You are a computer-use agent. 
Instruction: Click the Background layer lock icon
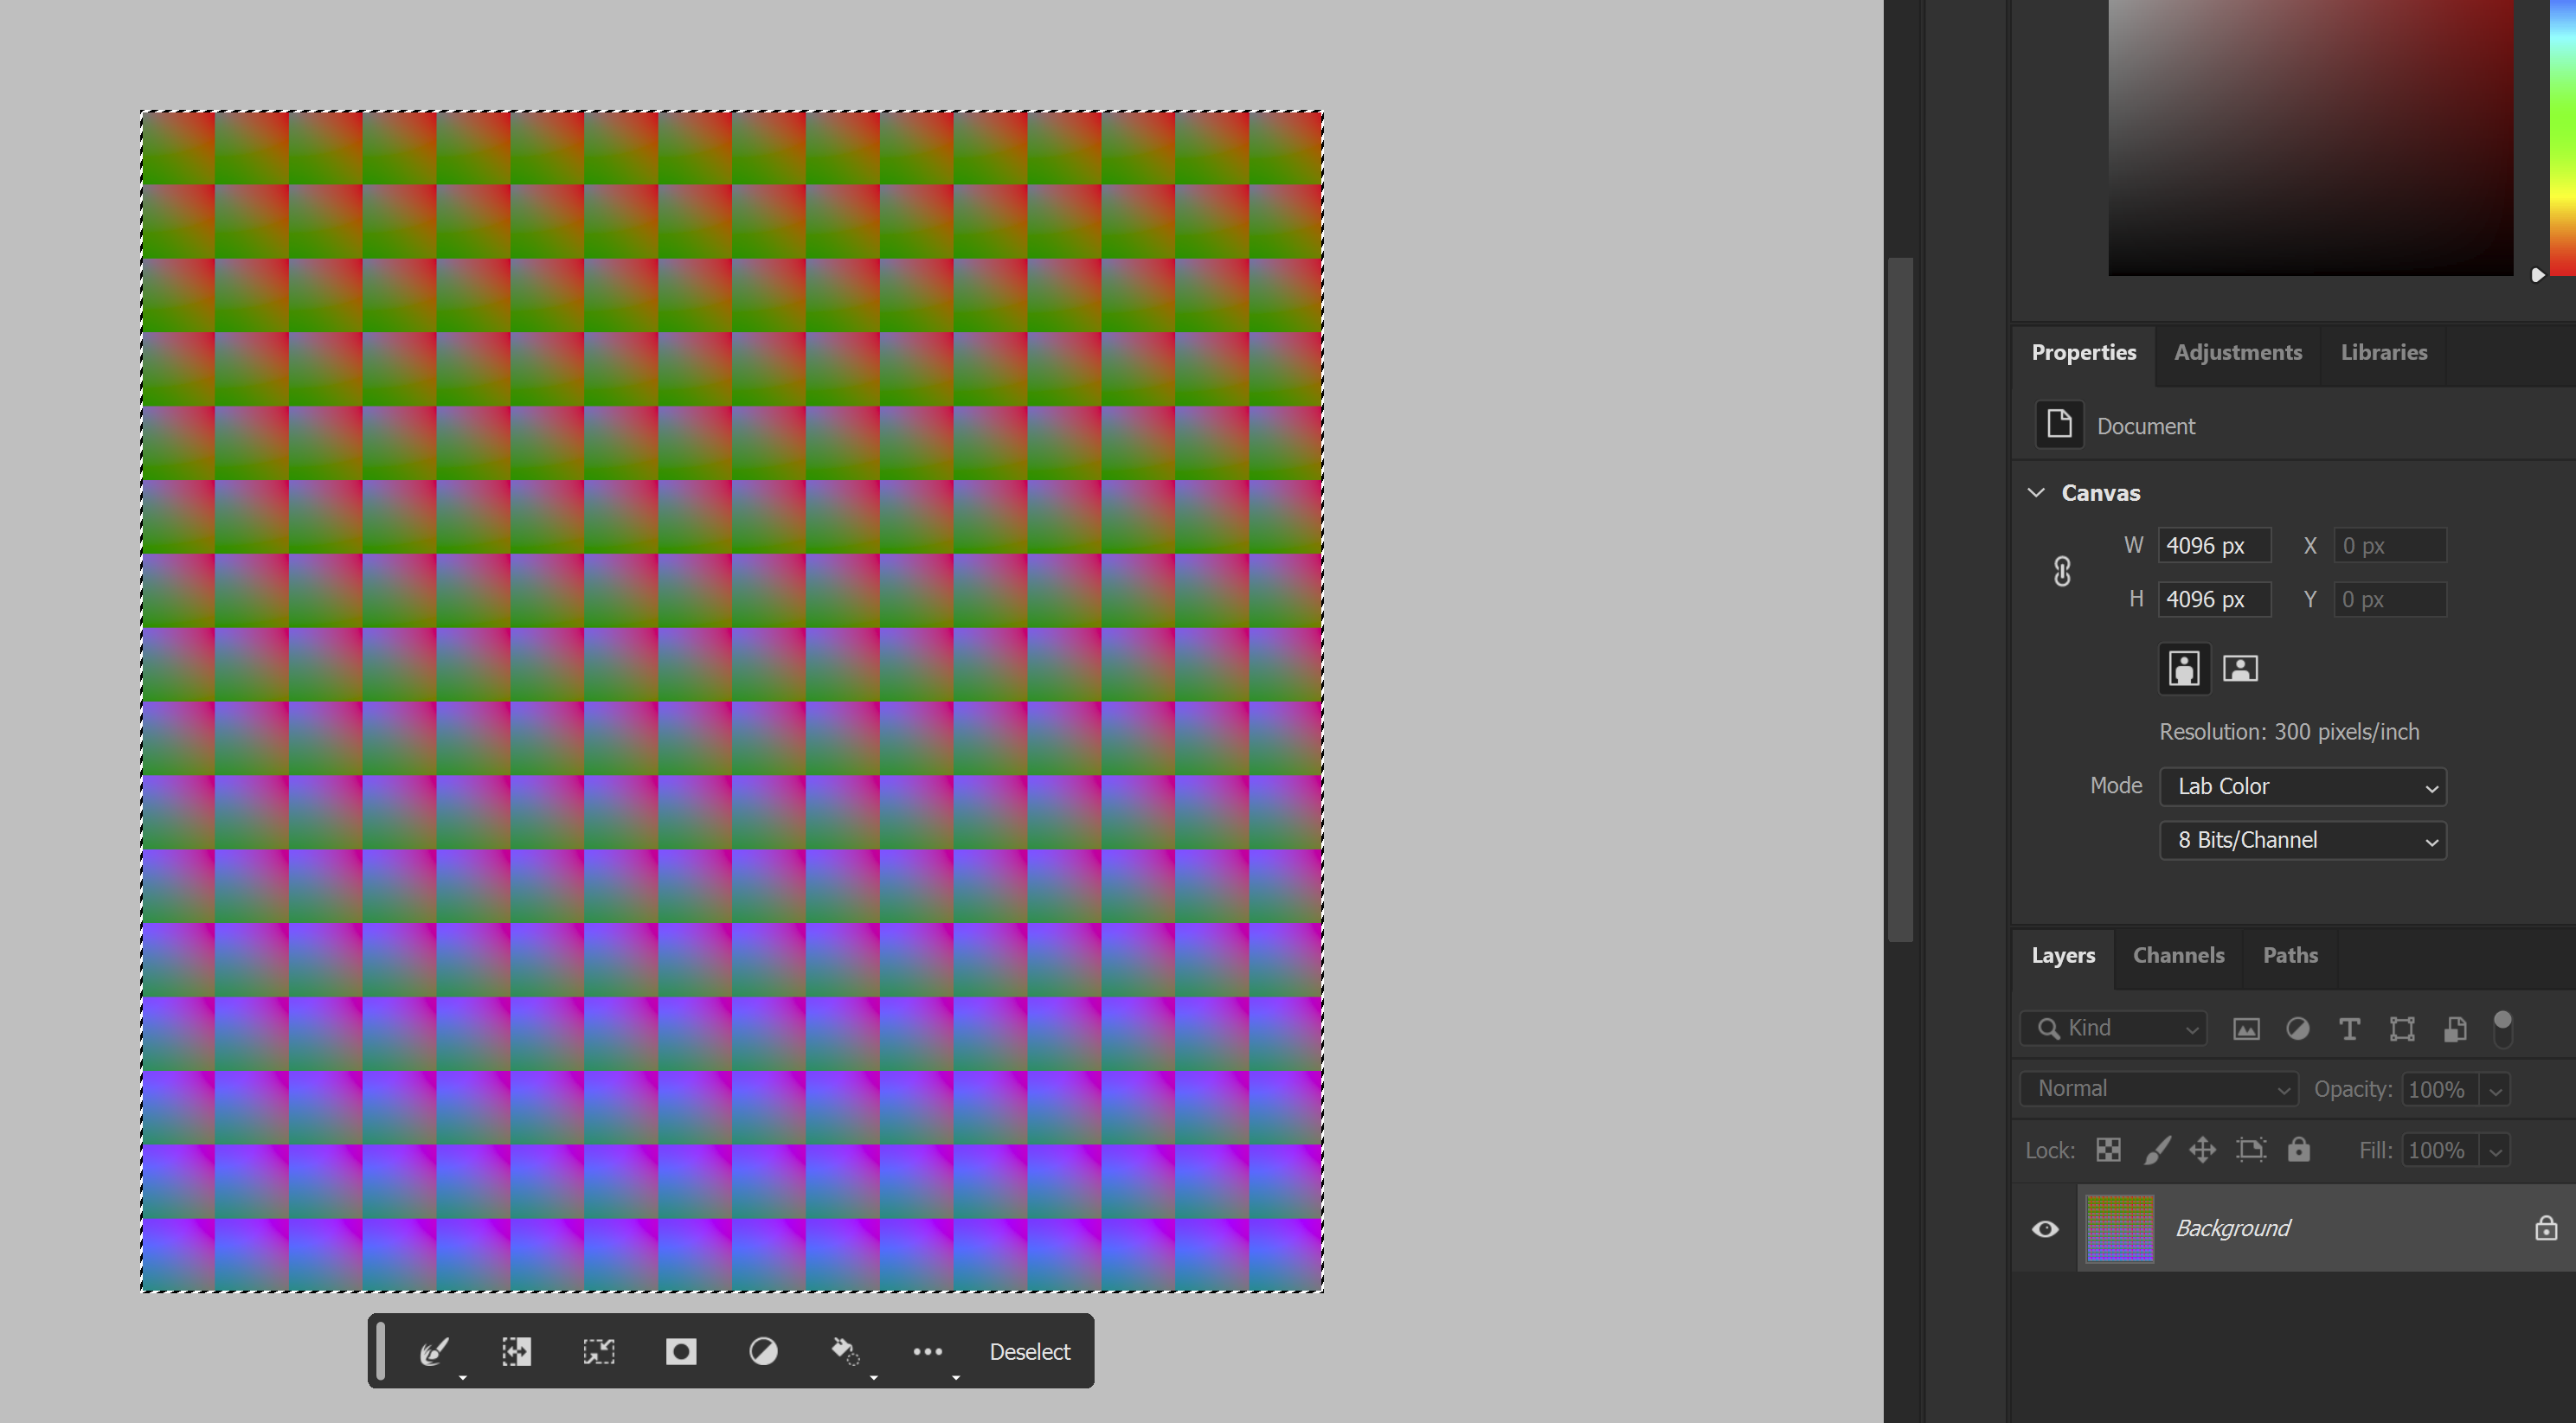click(2546, 1228)
